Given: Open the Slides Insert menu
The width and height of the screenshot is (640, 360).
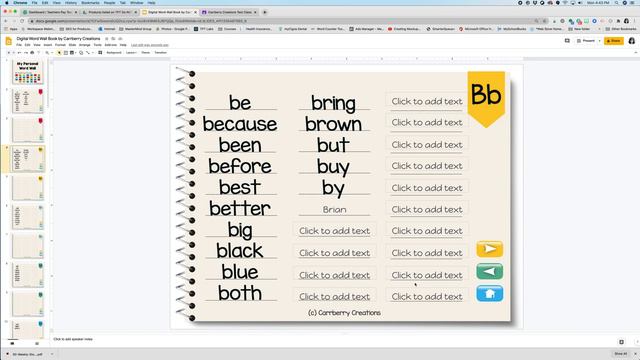Looking at the screenshot, I should (48, 45).
